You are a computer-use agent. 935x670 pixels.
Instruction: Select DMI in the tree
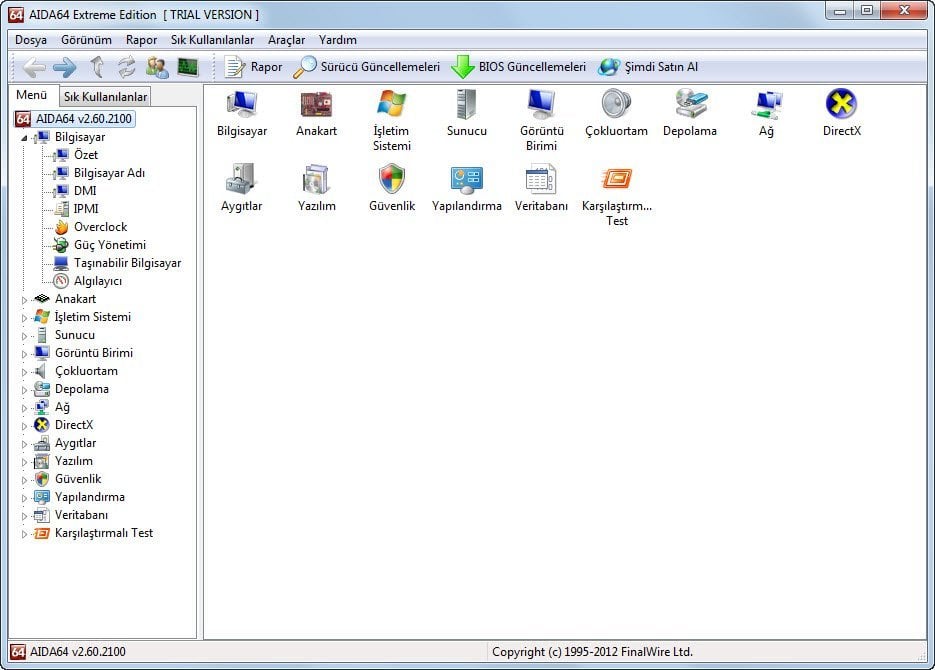coord(85,191)
